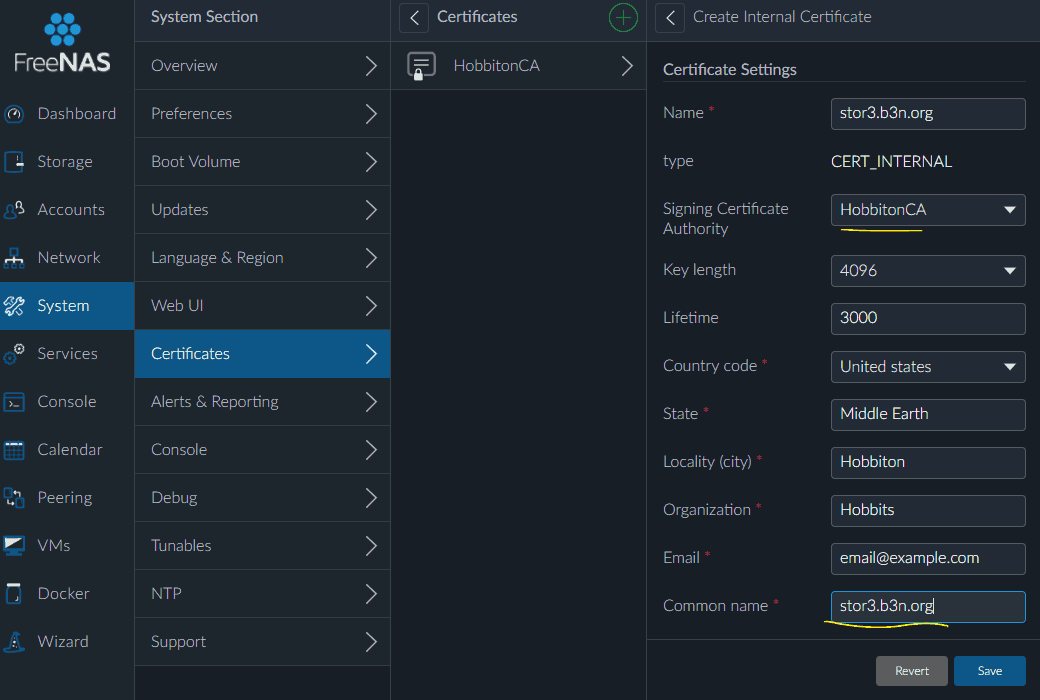Screen dimensions: 1040x700
Task: Click the FreeNAS logo
Action: 62,43
